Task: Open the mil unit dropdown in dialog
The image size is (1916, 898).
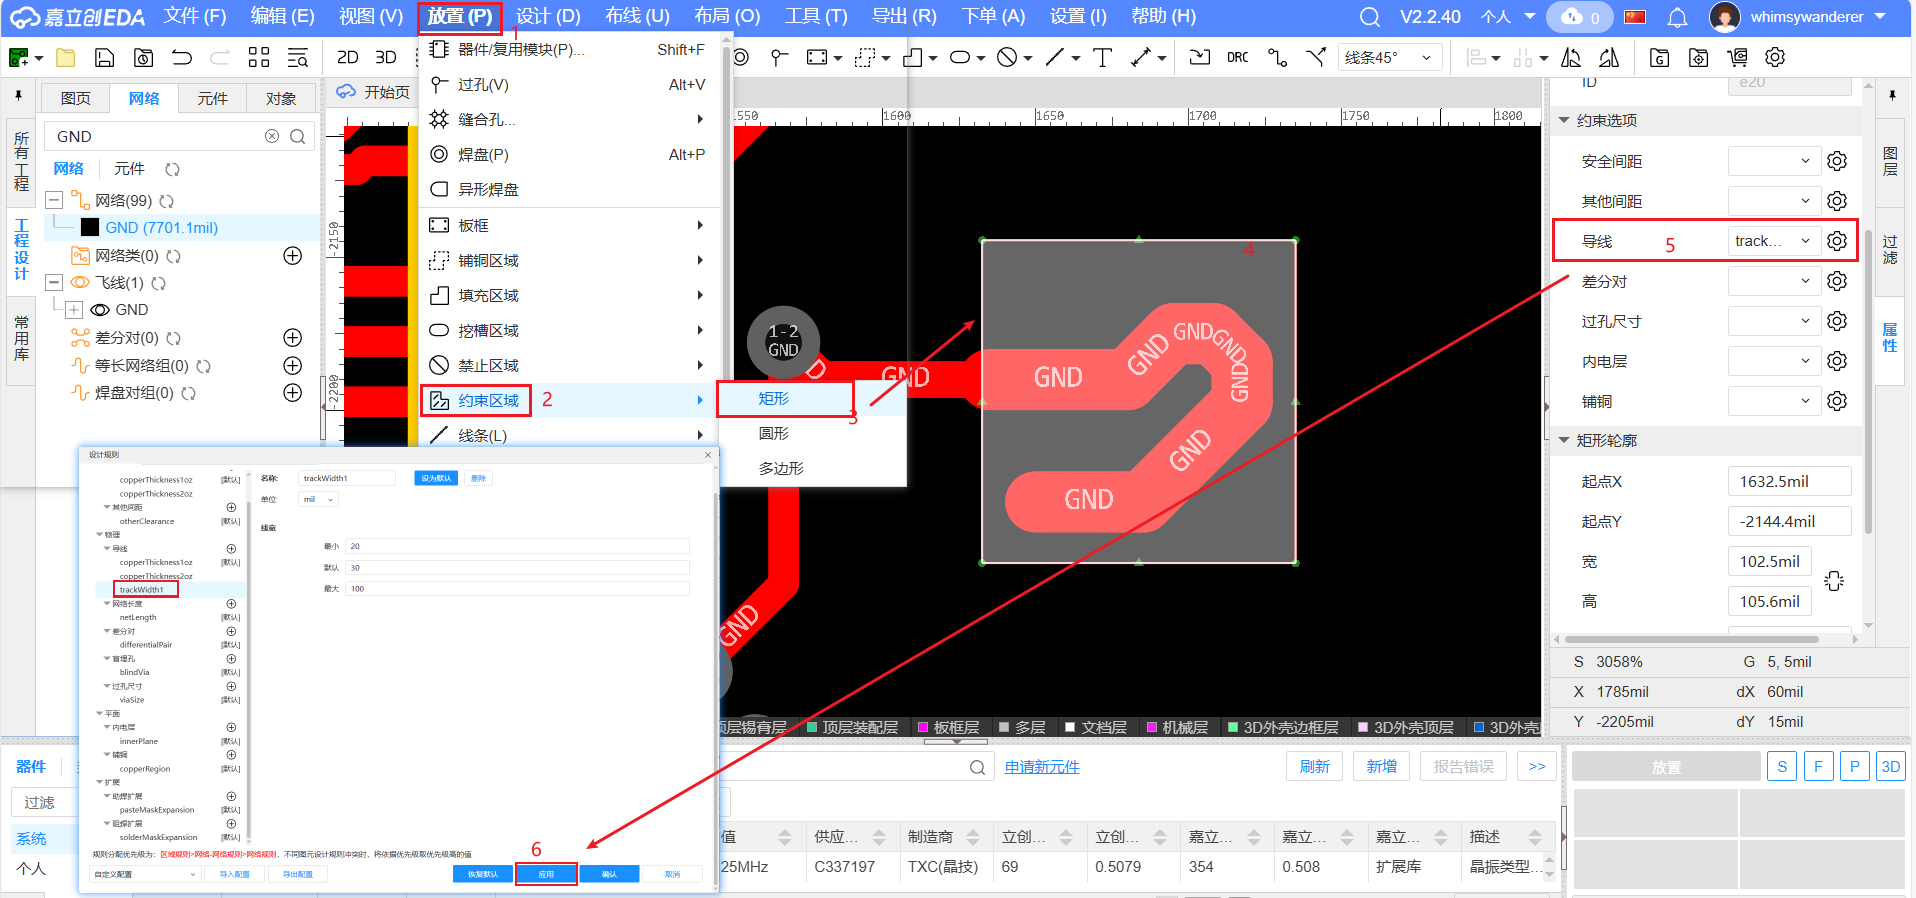Action: 319,499
